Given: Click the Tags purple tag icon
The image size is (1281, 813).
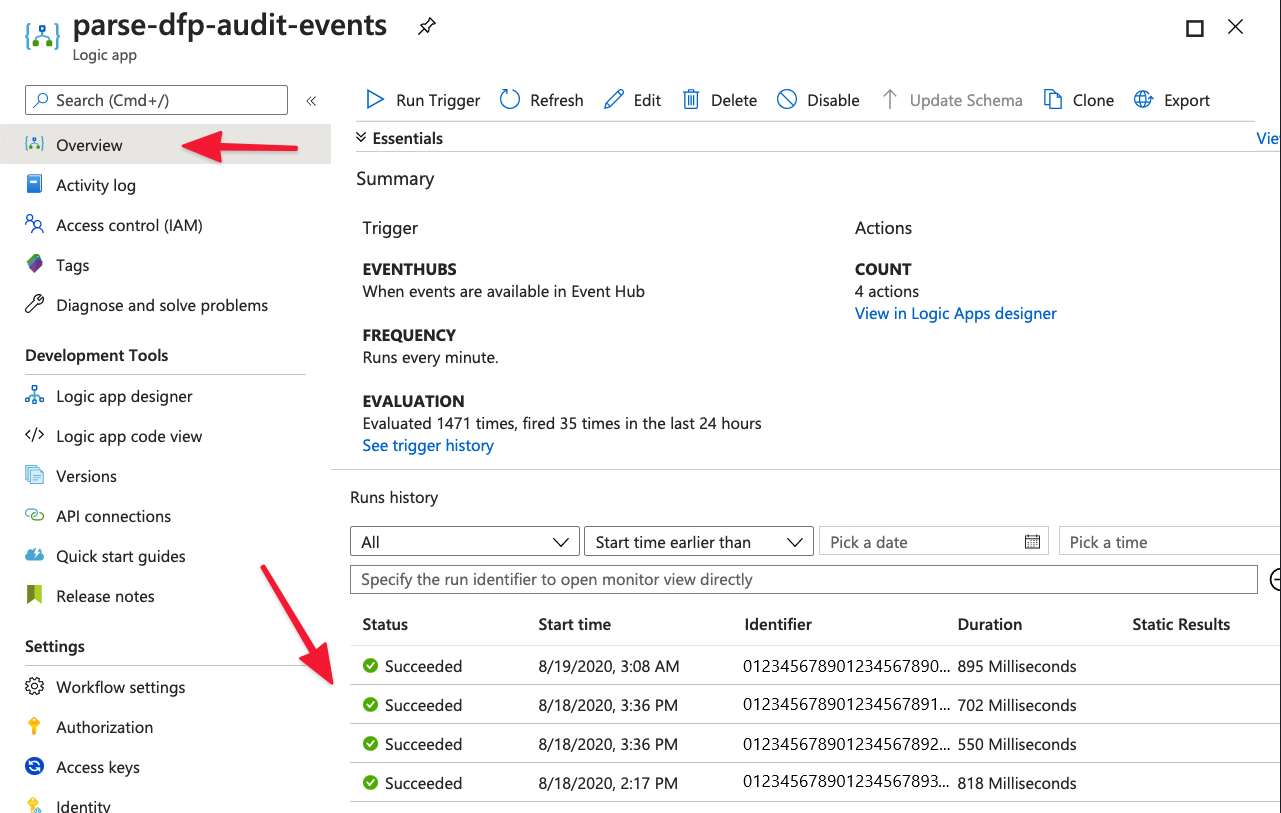Looking at the screenshot, I should 35,264.
